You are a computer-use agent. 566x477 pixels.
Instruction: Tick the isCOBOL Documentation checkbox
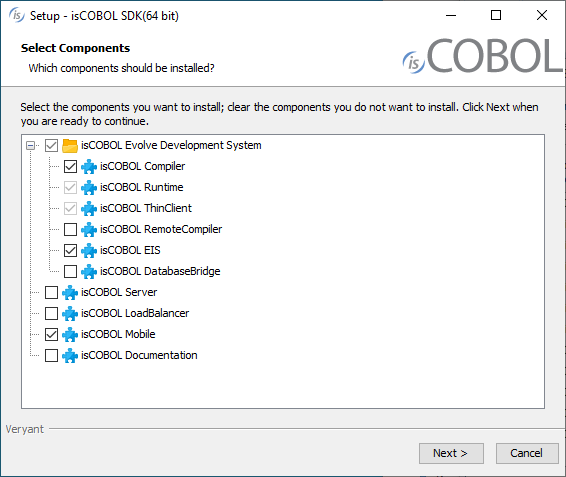(51, 355)
